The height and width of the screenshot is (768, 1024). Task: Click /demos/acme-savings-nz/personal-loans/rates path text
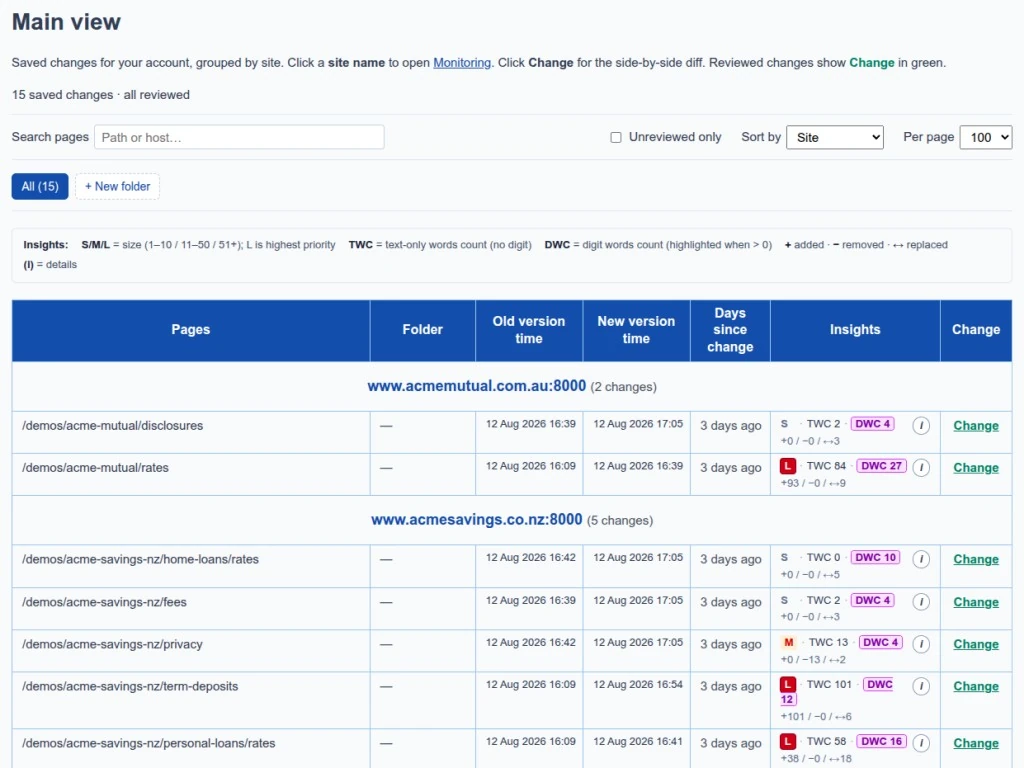pos(149,743)
